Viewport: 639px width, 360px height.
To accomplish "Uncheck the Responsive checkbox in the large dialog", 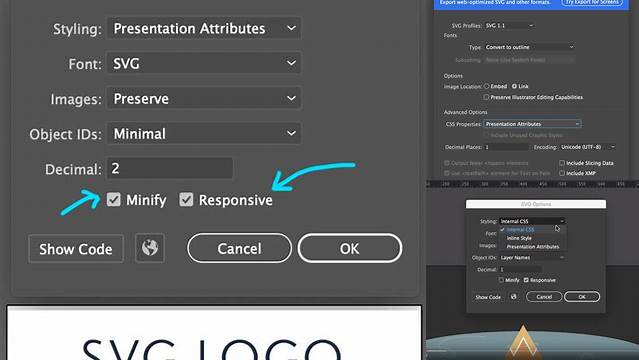I will [186, 200].
